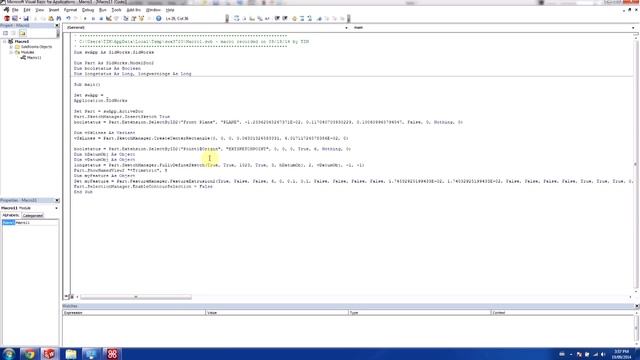
Task: Select the Macro11 module in project tree
Action: 33,58
